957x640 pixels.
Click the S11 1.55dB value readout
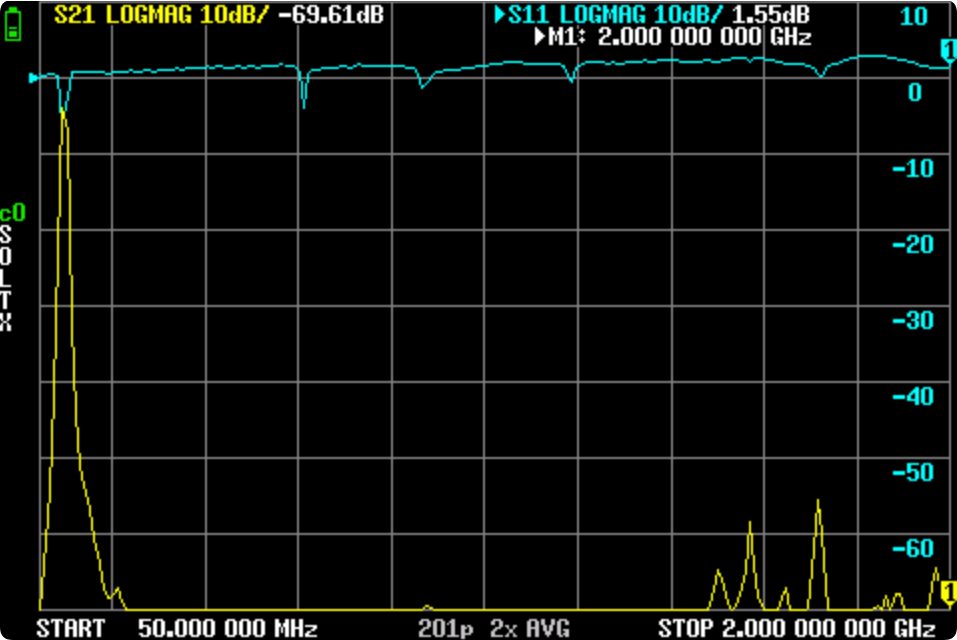click(770, 16)
